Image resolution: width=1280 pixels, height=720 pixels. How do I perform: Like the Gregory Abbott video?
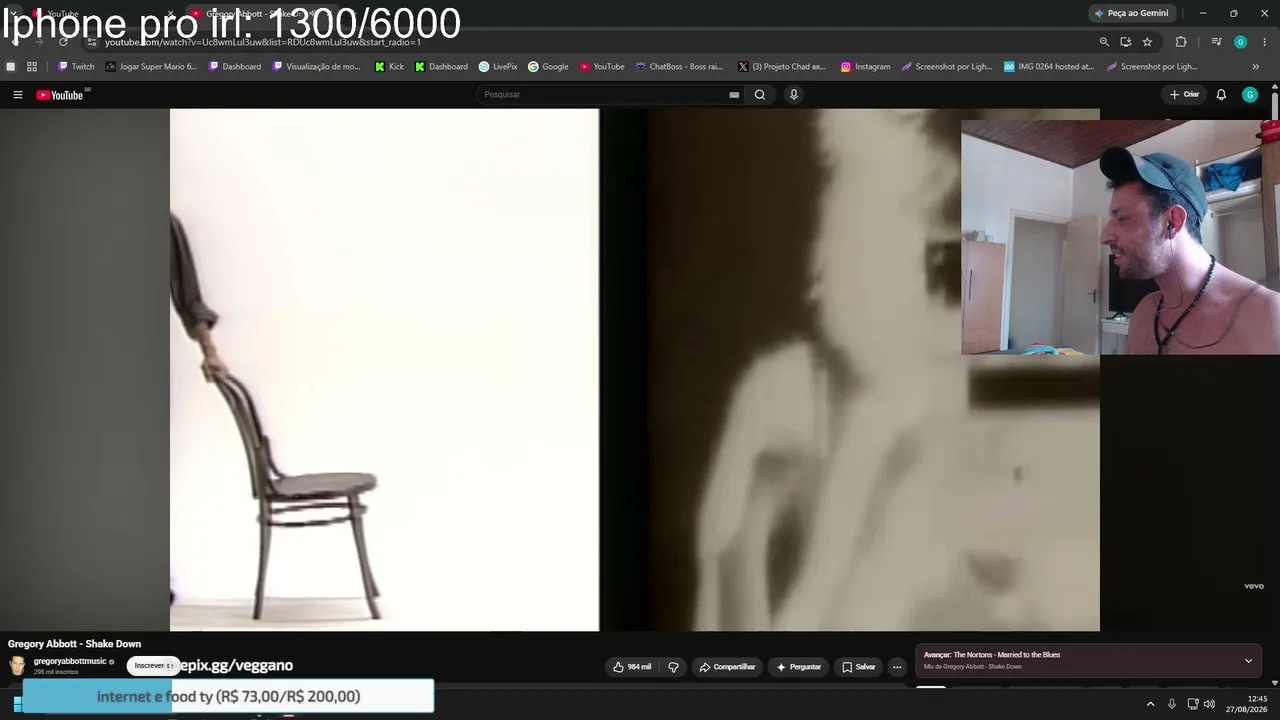(632, 667)
